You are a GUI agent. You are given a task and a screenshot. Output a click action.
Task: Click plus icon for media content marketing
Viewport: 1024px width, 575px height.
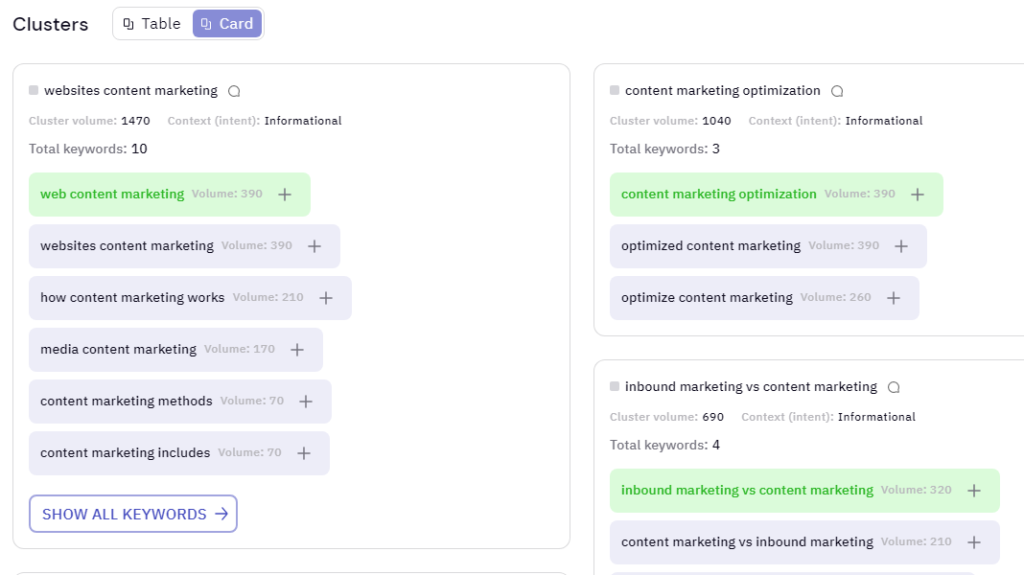click(x=297, y=350)
